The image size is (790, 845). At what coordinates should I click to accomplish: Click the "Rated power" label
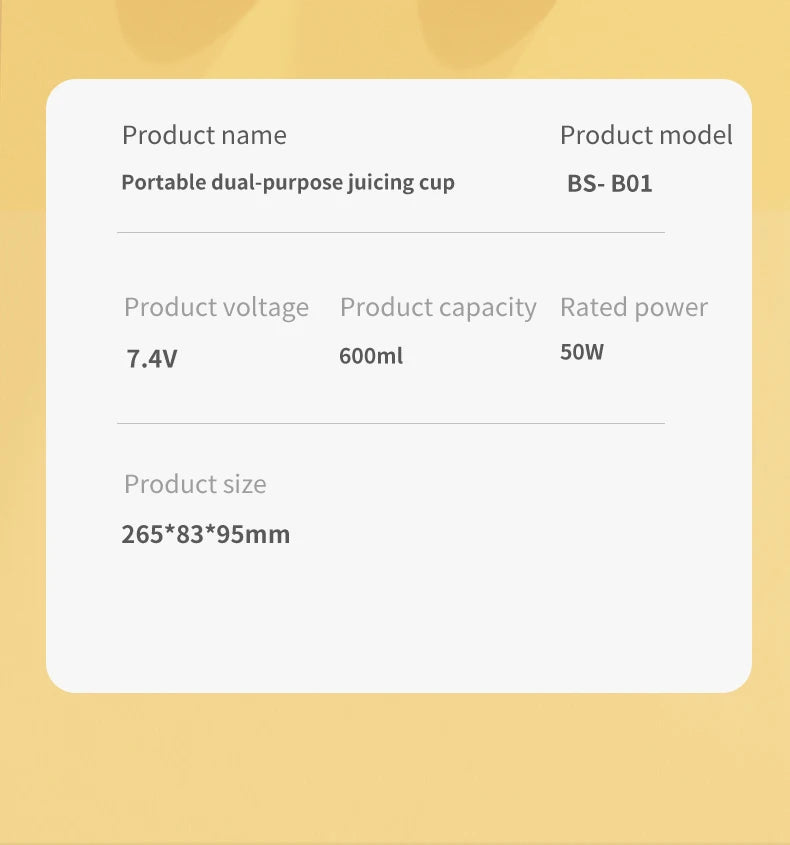point(634,307)
